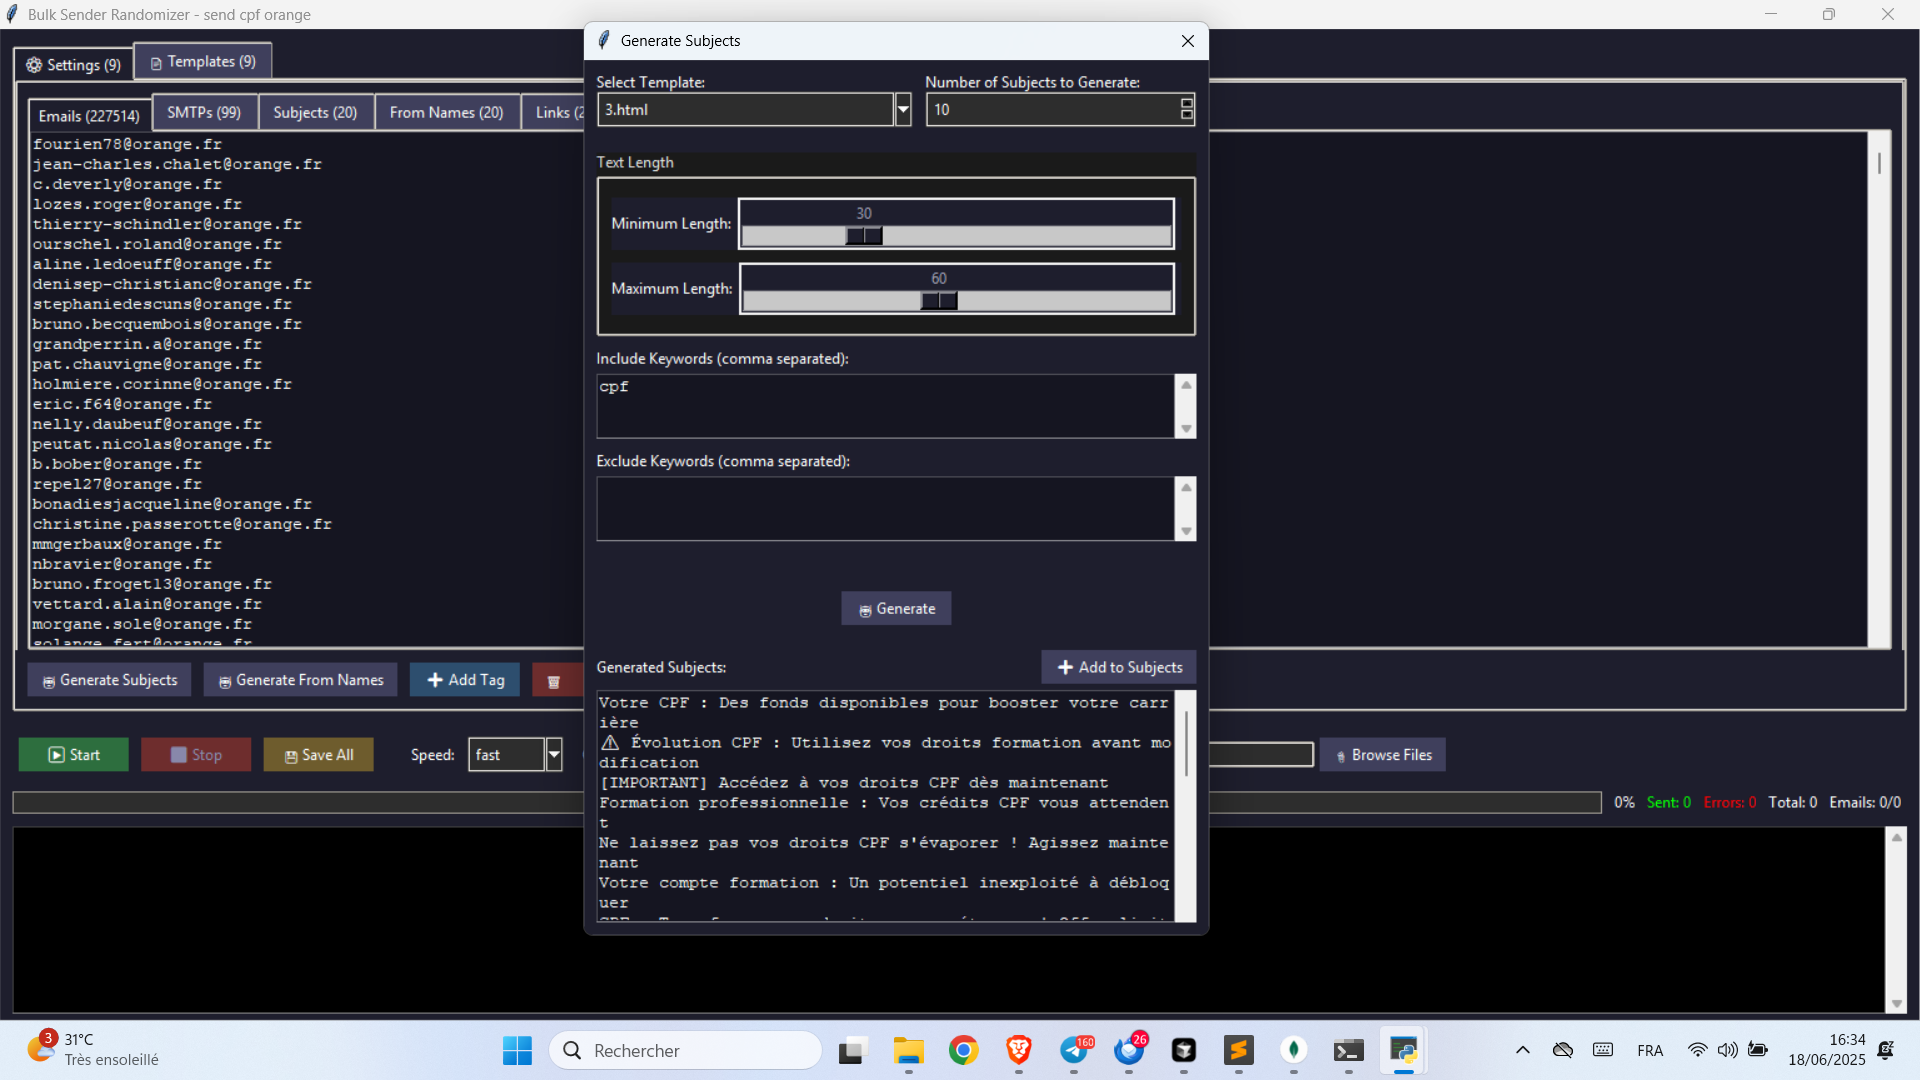Click inside the Exclude Keywords text field
The width and height of the screenshot is (1920, 1080).
click(885, 508)
